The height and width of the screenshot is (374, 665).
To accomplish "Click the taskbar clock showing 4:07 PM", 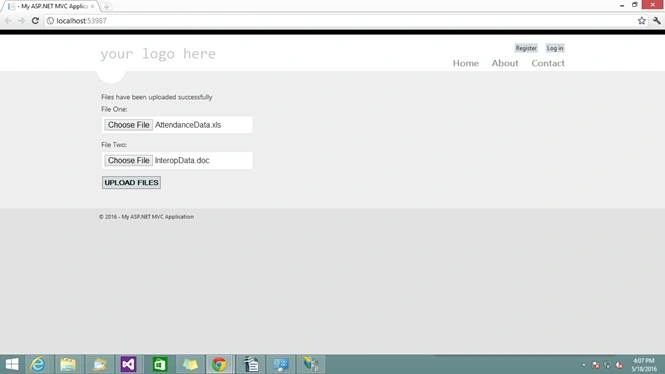I will click(644, 365).
